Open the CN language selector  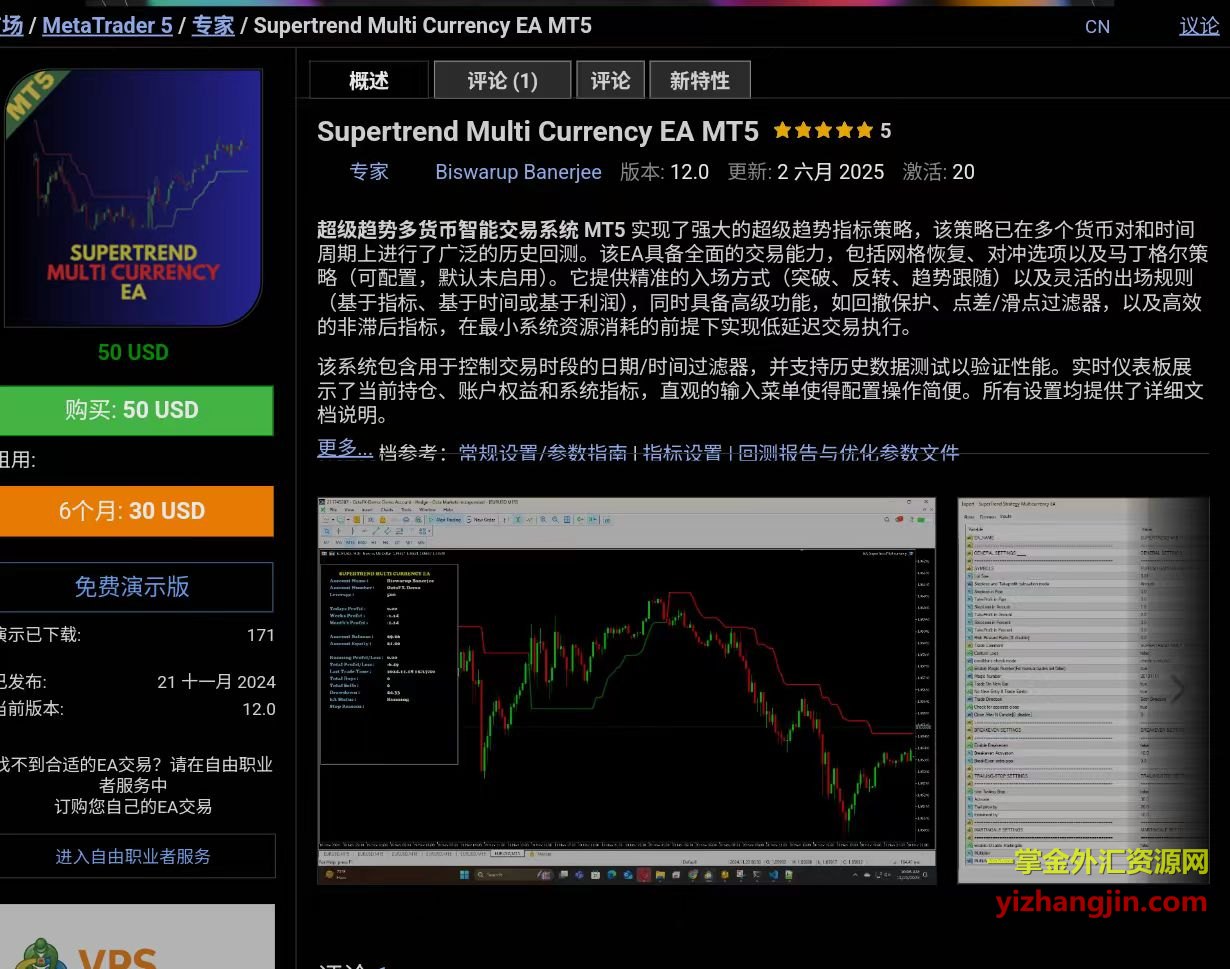pyautogui.click(x=1097, y=27)
